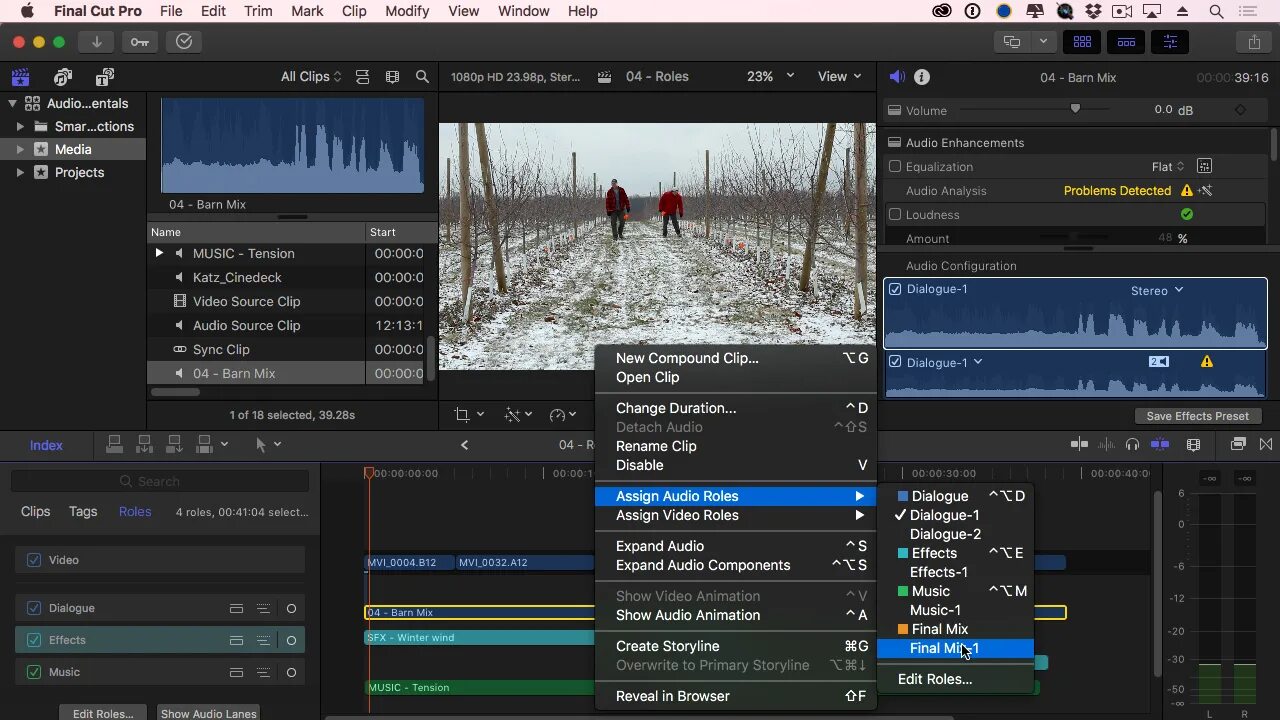Choose Reveal in Browser
The width and height of the screenshot is (1280, 720).
pyautogui.click(x=735, y=696)
